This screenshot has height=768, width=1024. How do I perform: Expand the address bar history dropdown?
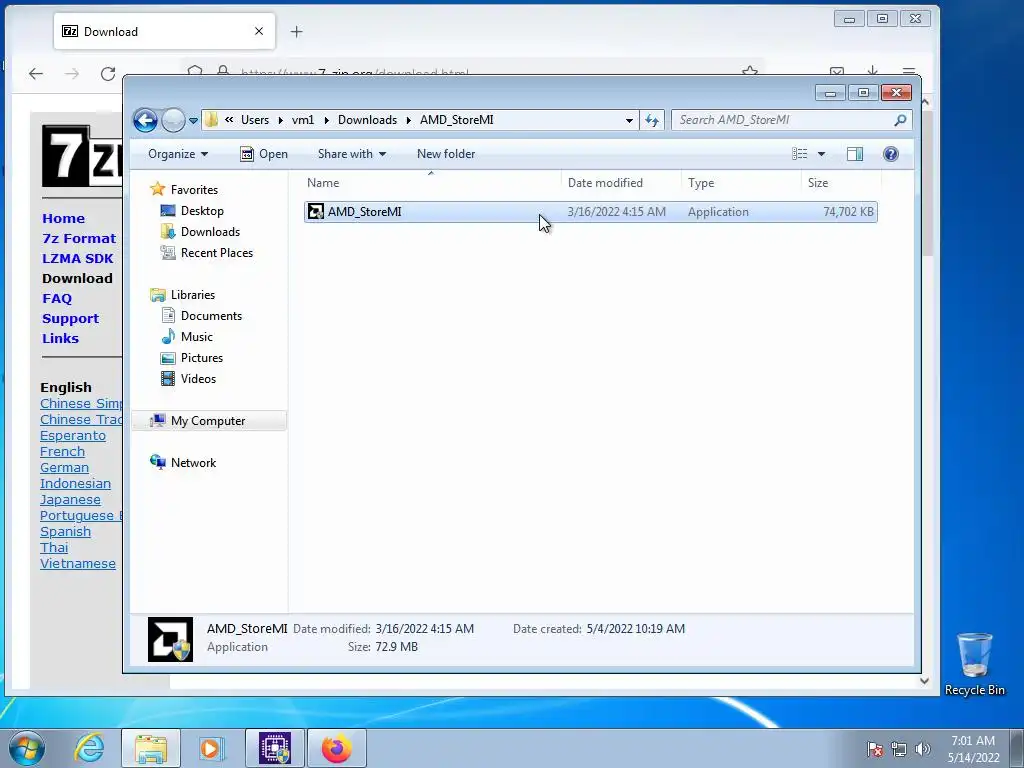click(629, 121)
